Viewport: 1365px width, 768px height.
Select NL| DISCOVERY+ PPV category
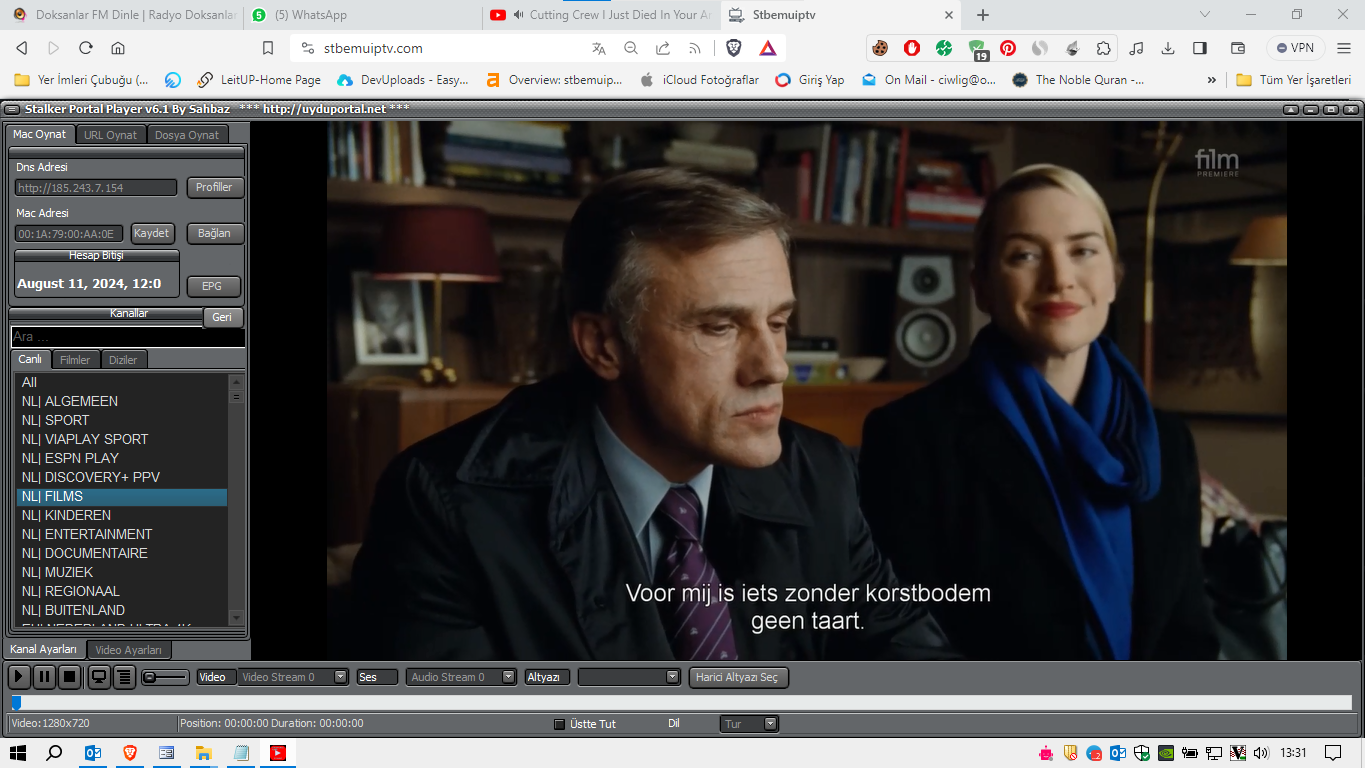pyautogui.click(x=122, y=477)
